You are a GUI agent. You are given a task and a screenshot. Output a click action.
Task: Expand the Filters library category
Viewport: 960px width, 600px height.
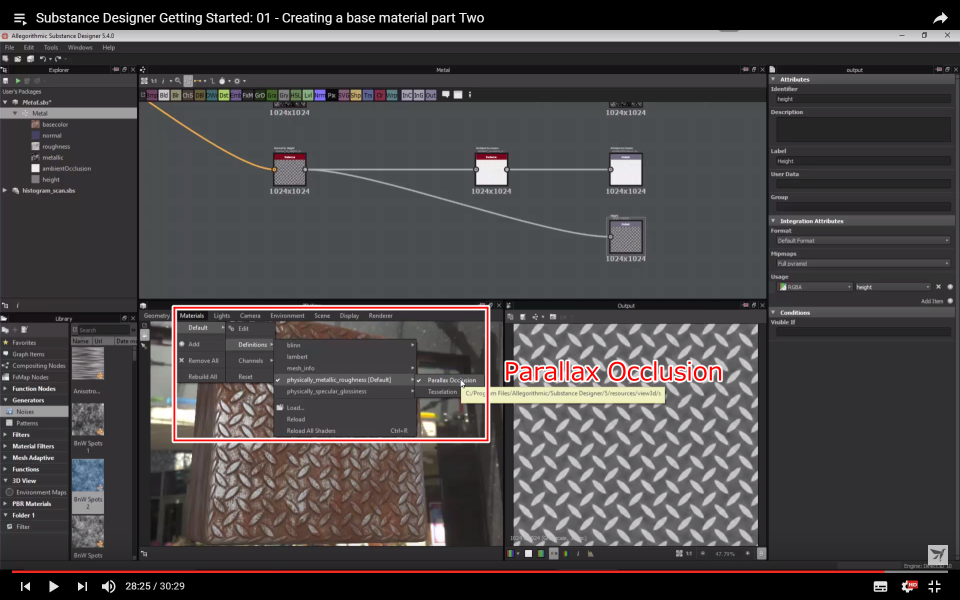tap(6, 435)
